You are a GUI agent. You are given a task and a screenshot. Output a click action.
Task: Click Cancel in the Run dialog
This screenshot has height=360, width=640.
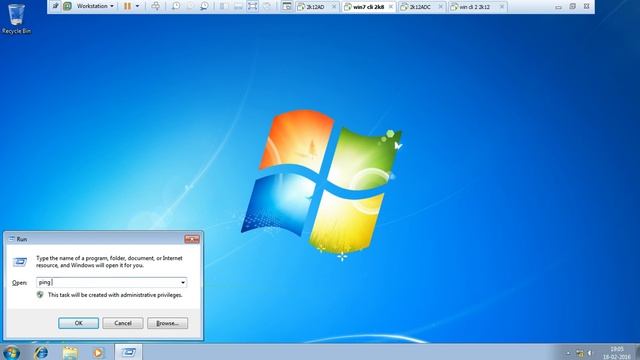point(123,323)
